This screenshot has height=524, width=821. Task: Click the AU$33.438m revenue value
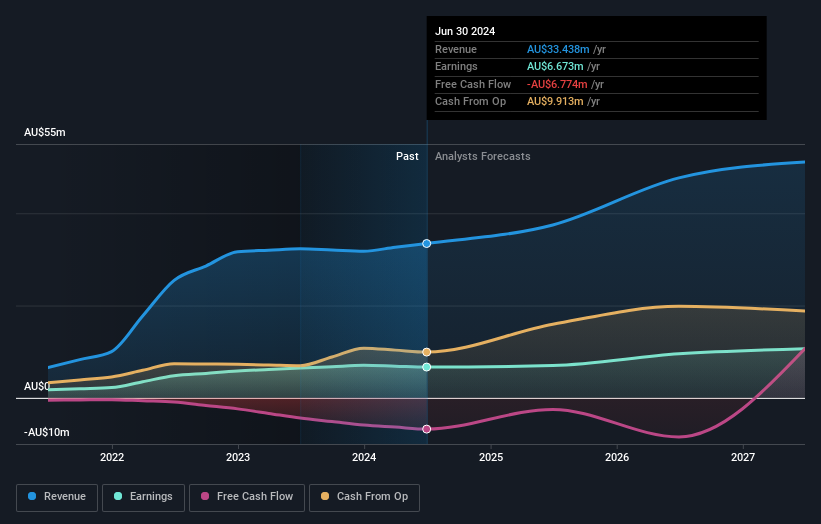(558, 49)
